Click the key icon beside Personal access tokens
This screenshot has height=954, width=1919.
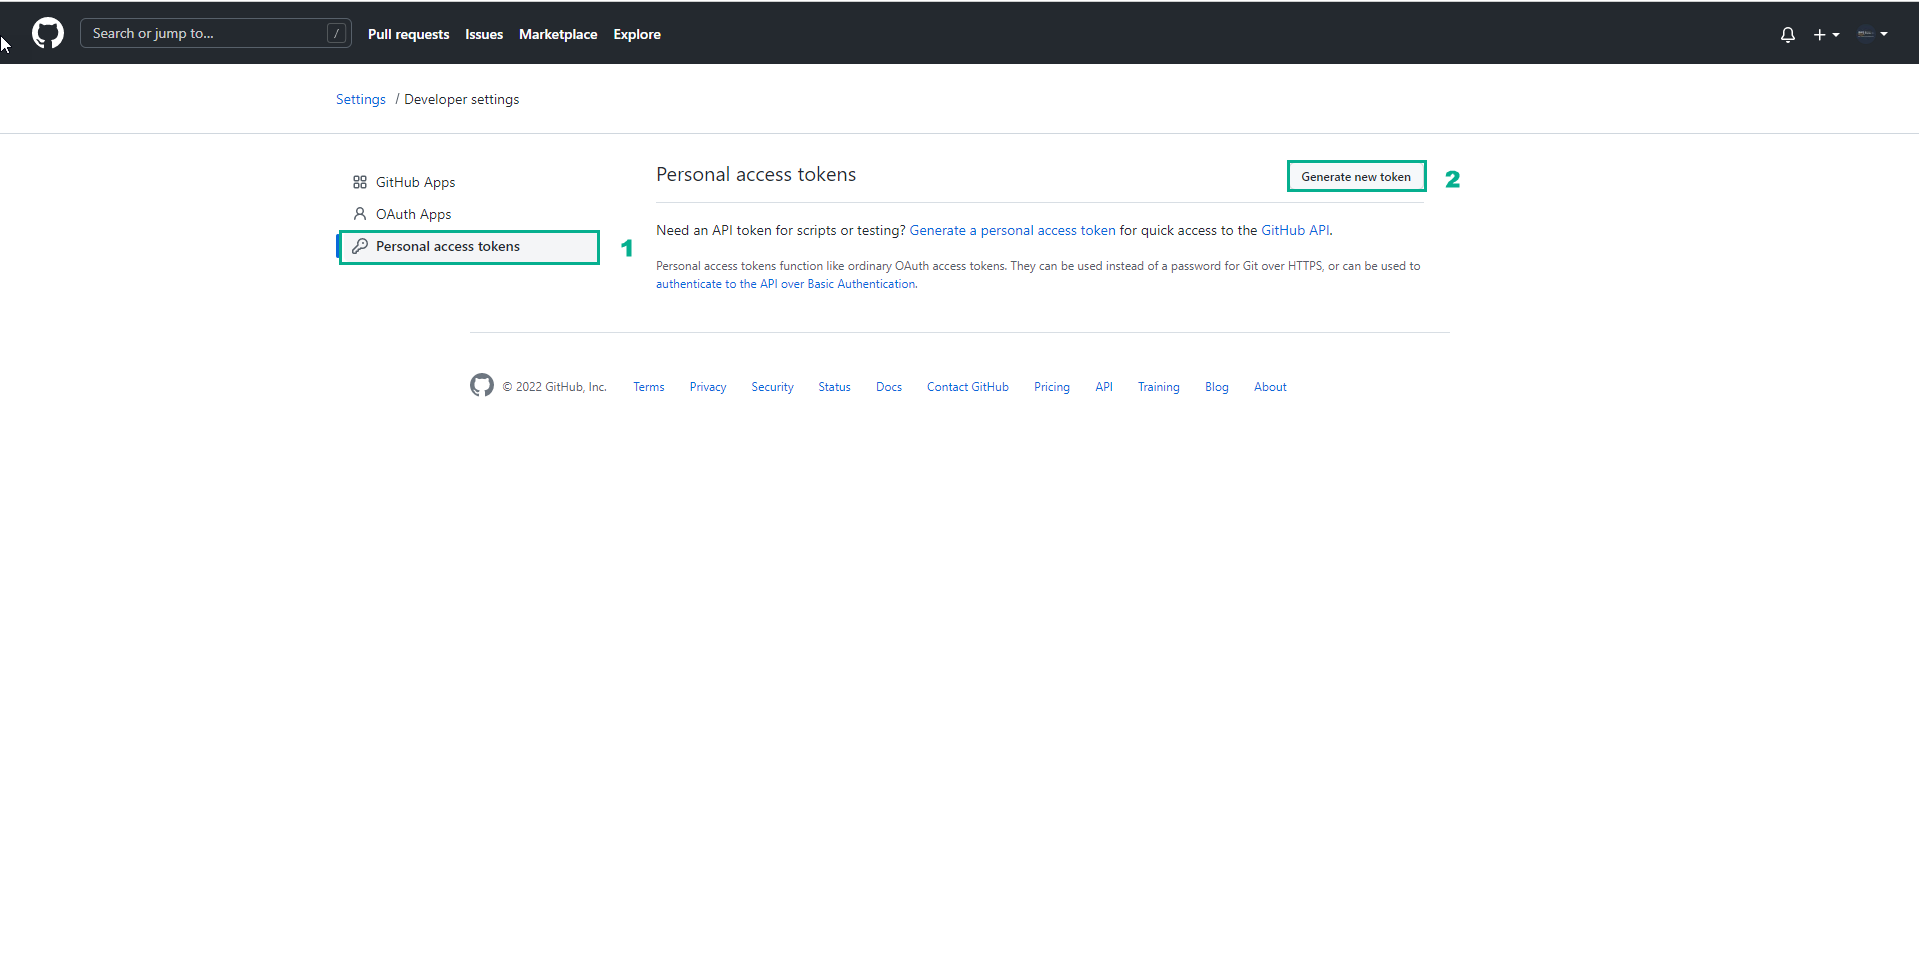(x=360, y=246)
